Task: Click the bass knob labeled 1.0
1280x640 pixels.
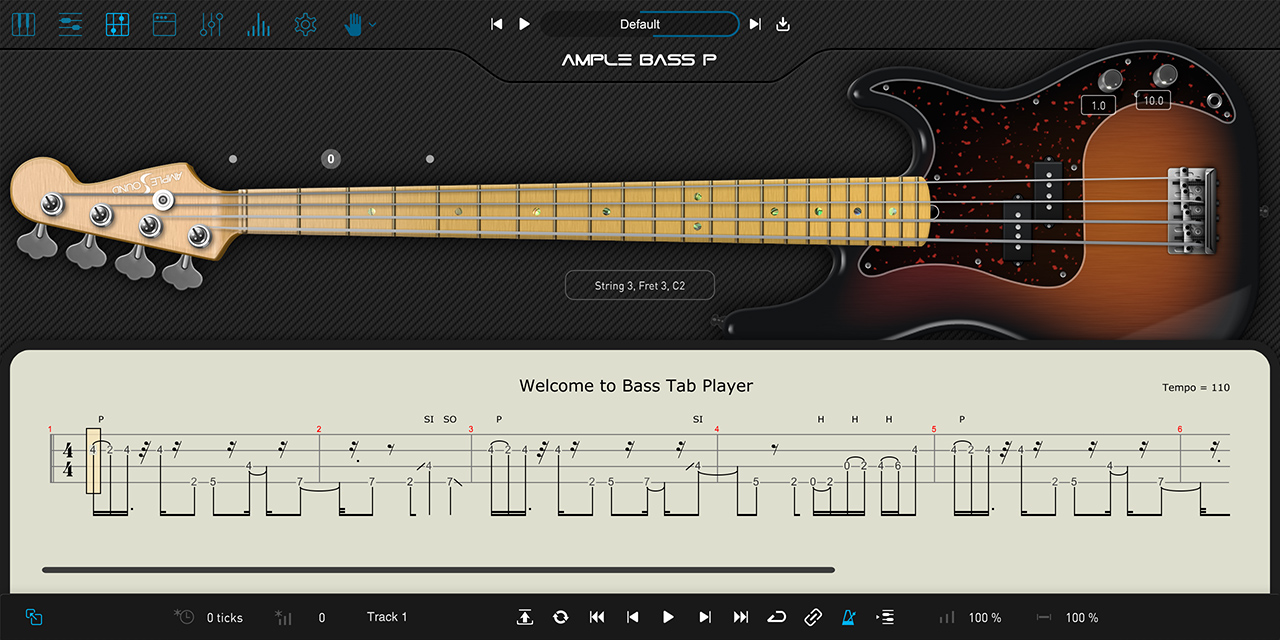Action: (x=1109, y=79)
